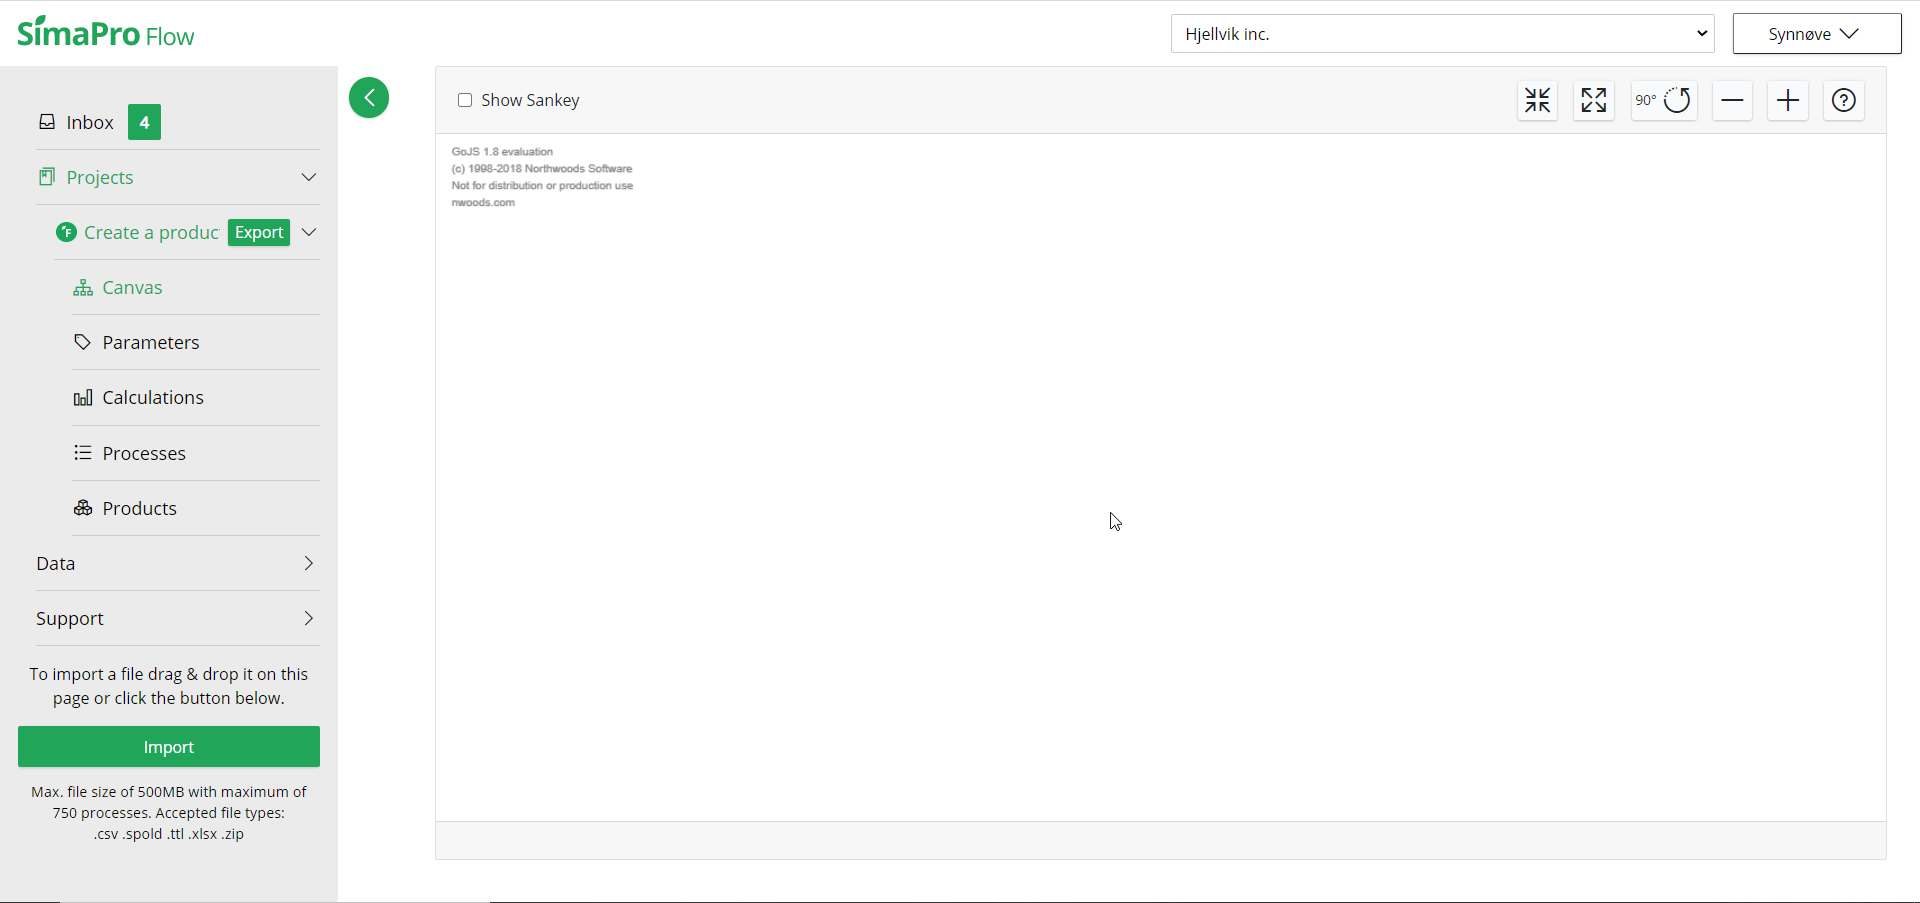This screenshot has width=1920, height=903.
Task: Click the zoom-to-fit collapse arrows icon
Action: [x=1537, y=100]
